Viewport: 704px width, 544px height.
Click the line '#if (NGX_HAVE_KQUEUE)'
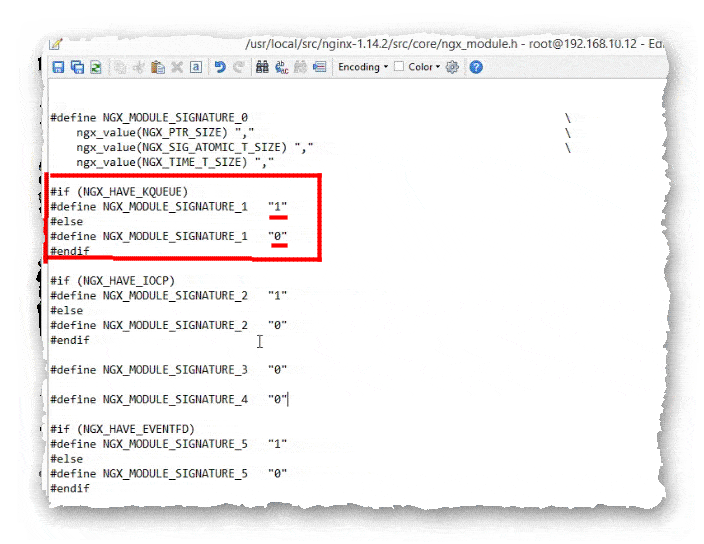119,192
